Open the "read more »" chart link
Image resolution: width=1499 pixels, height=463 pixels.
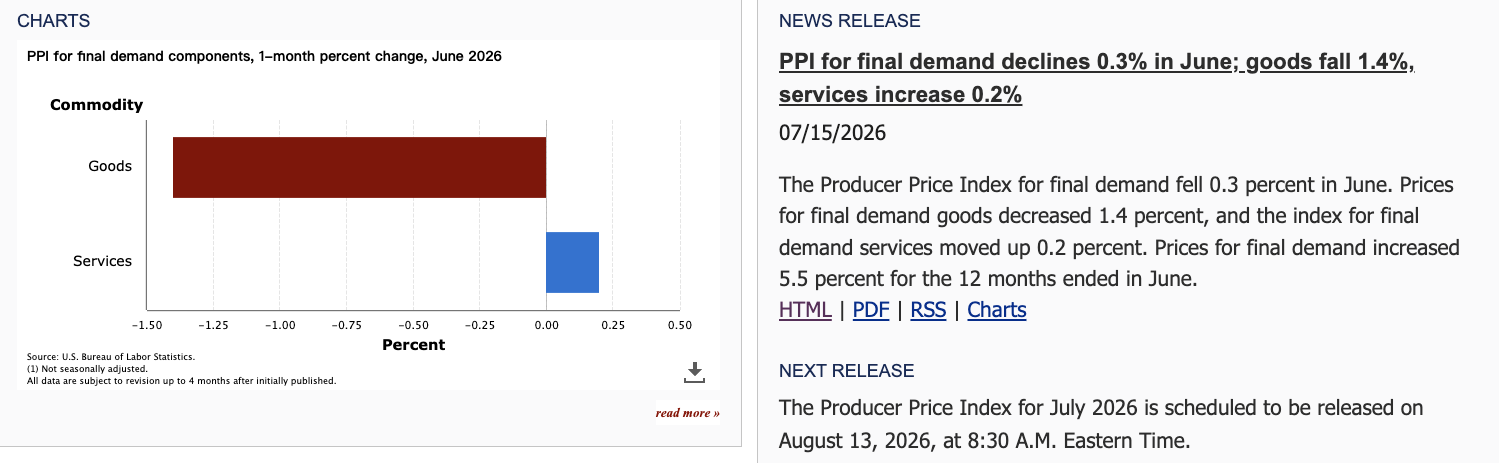tap(687, 413)
